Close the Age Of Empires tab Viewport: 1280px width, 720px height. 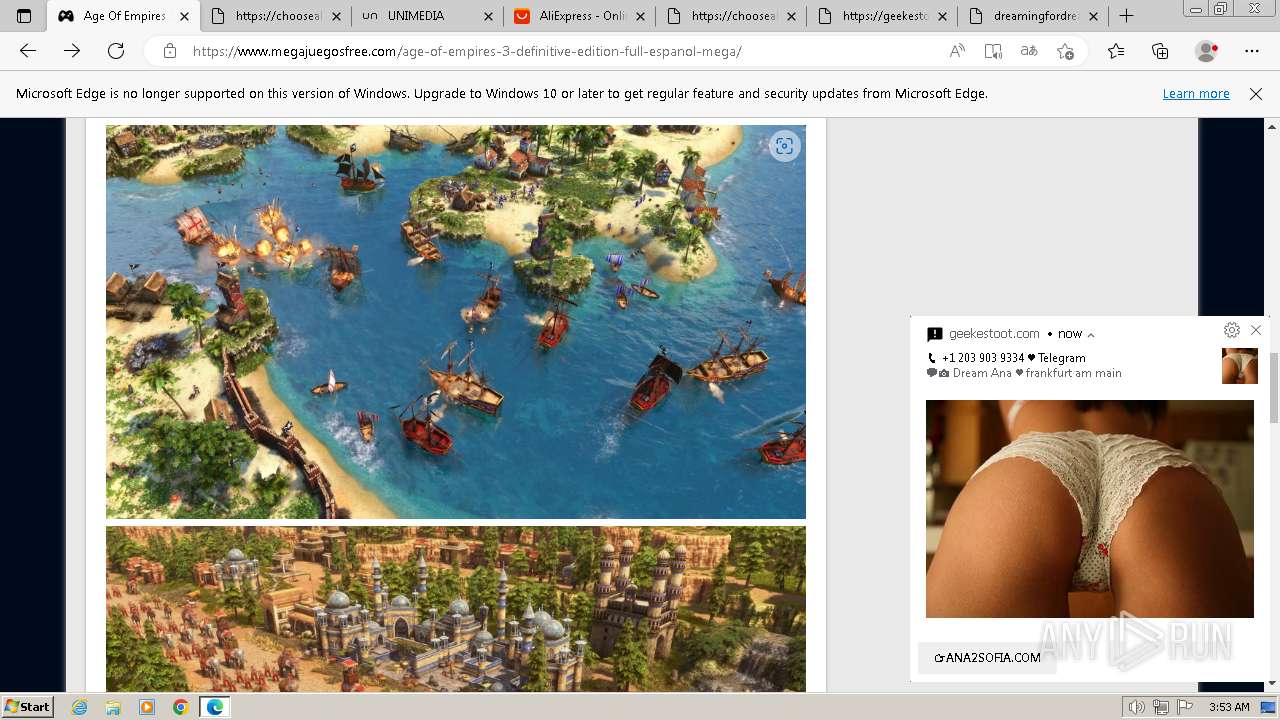coord(184,16)
